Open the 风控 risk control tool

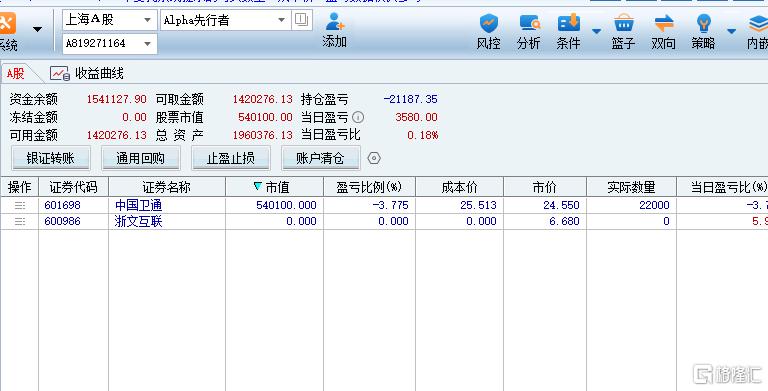click(488, 32)
